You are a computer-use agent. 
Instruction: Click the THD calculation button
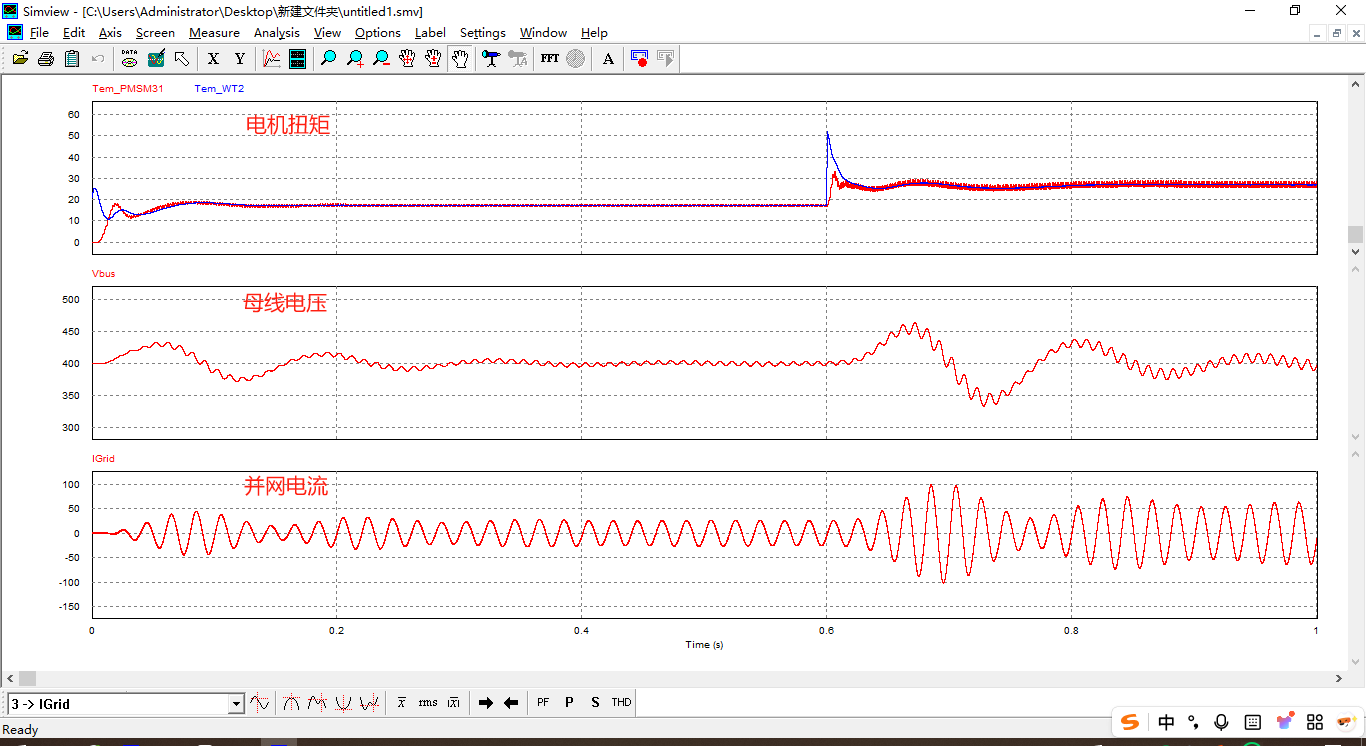pyautogui.click(x=621, y=703)
